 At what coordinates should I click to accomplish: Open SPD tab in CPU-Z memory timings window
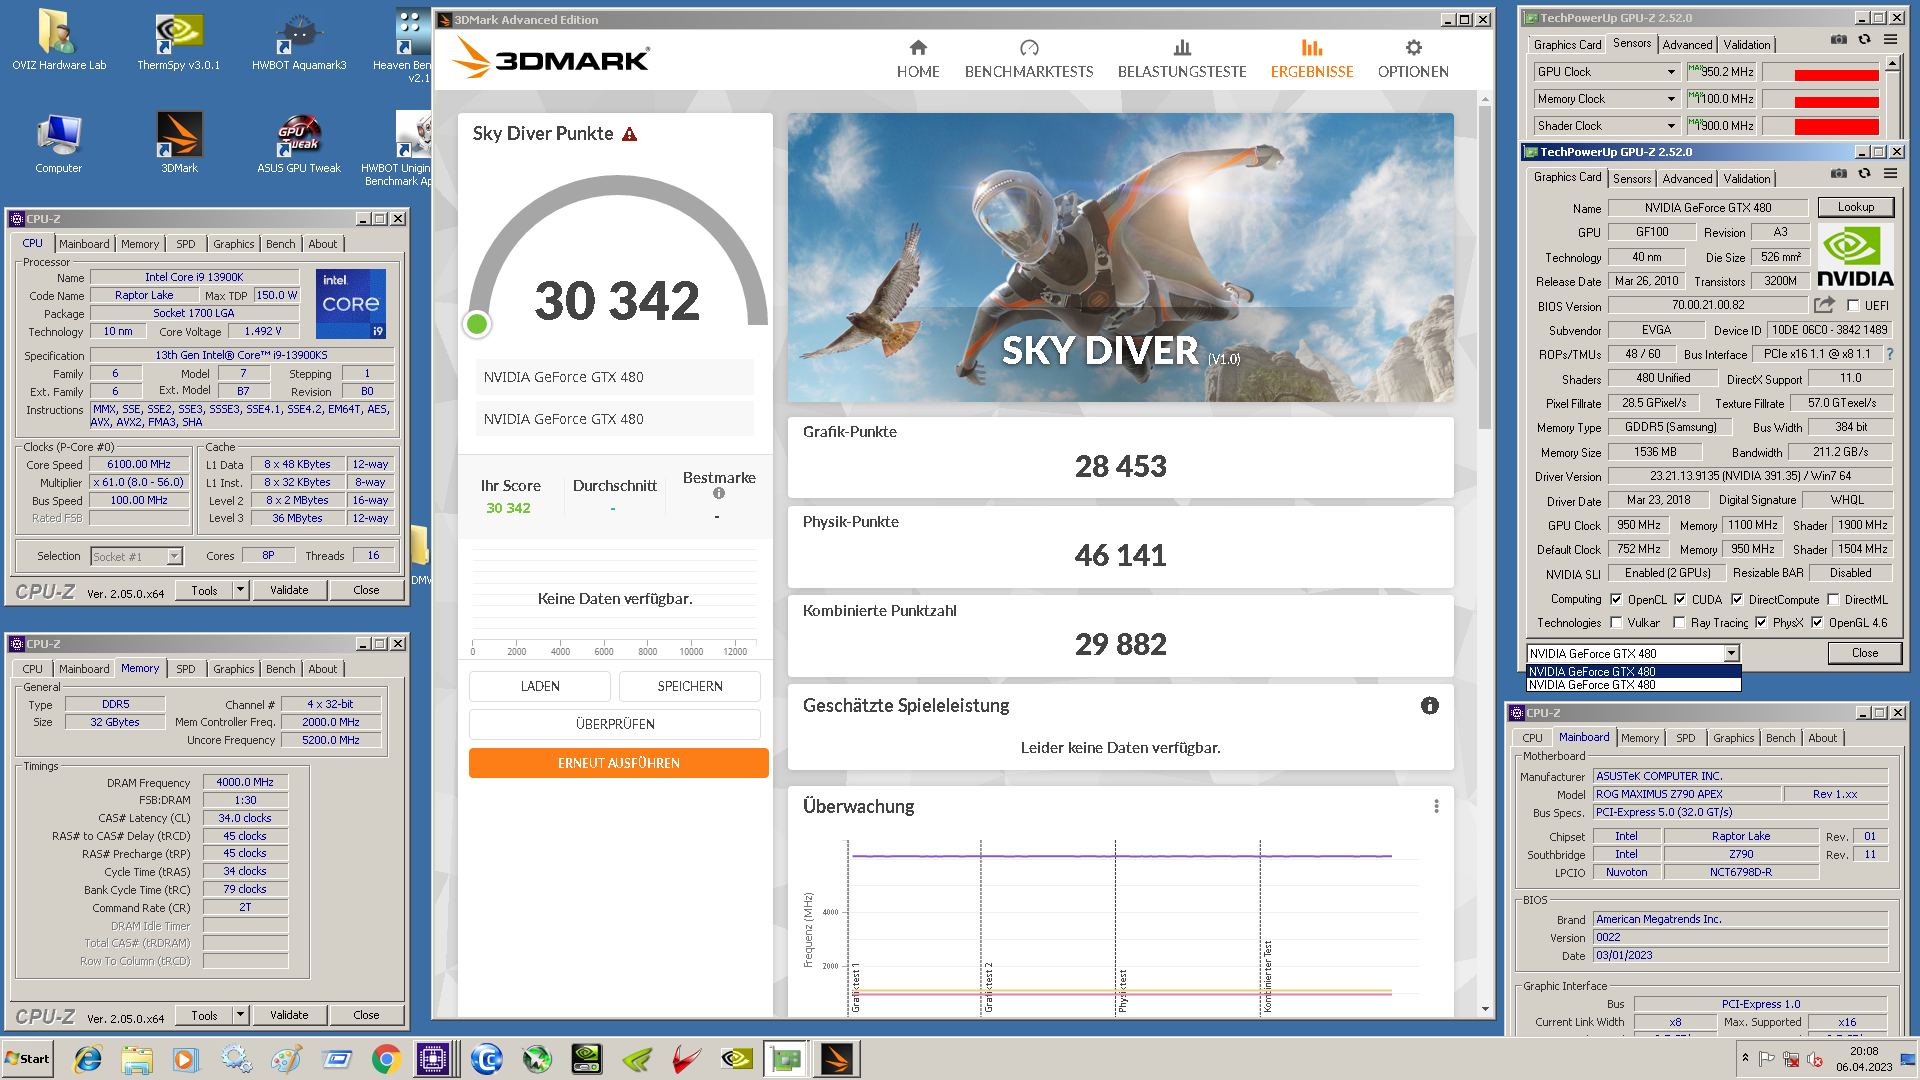coord(186,669)
